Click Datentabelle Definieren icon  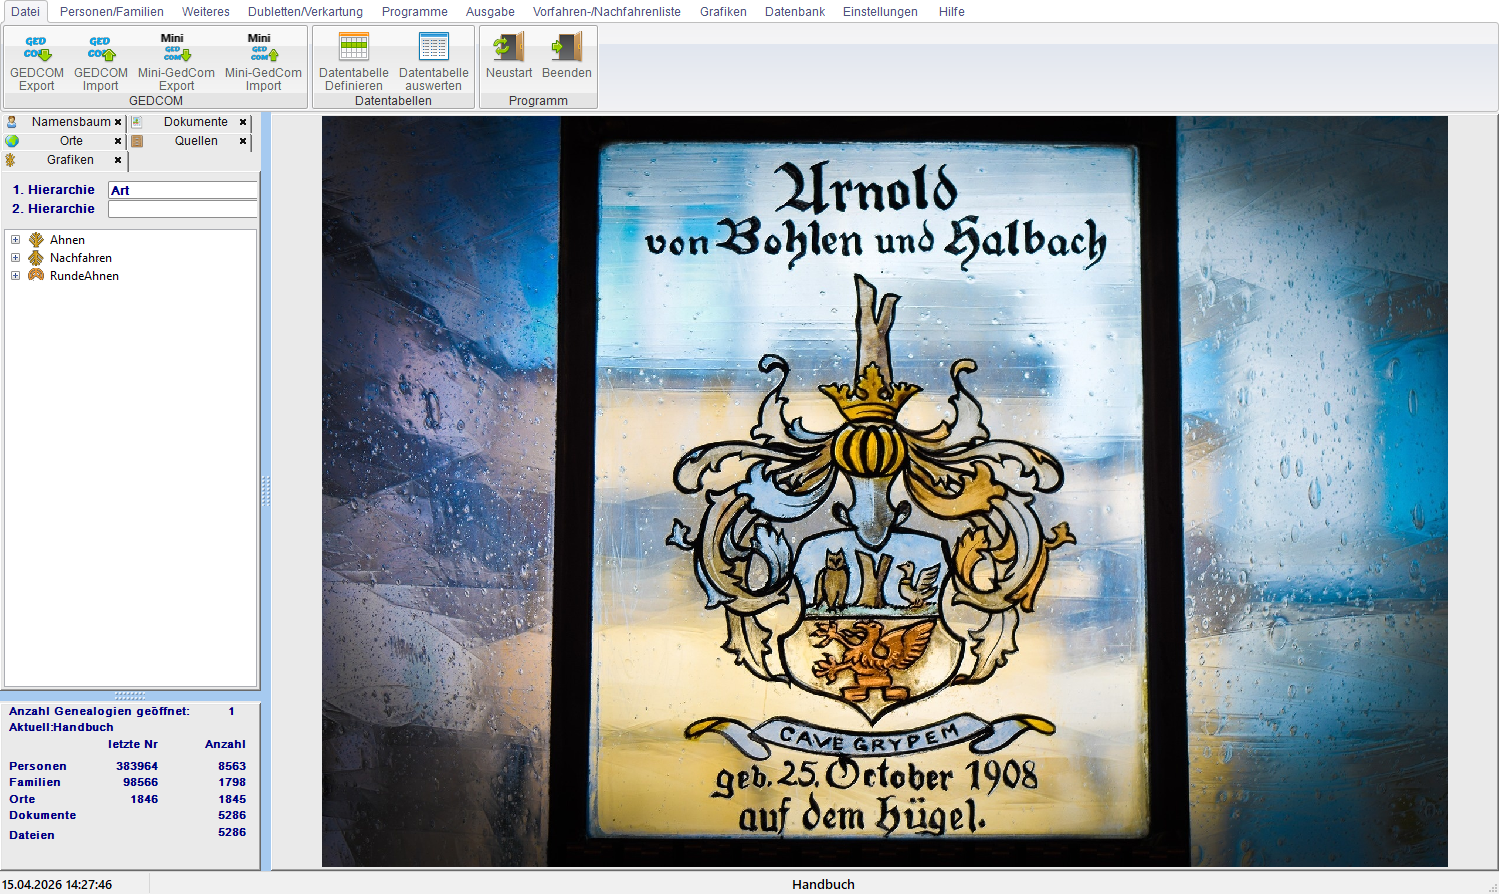point(354,48)
